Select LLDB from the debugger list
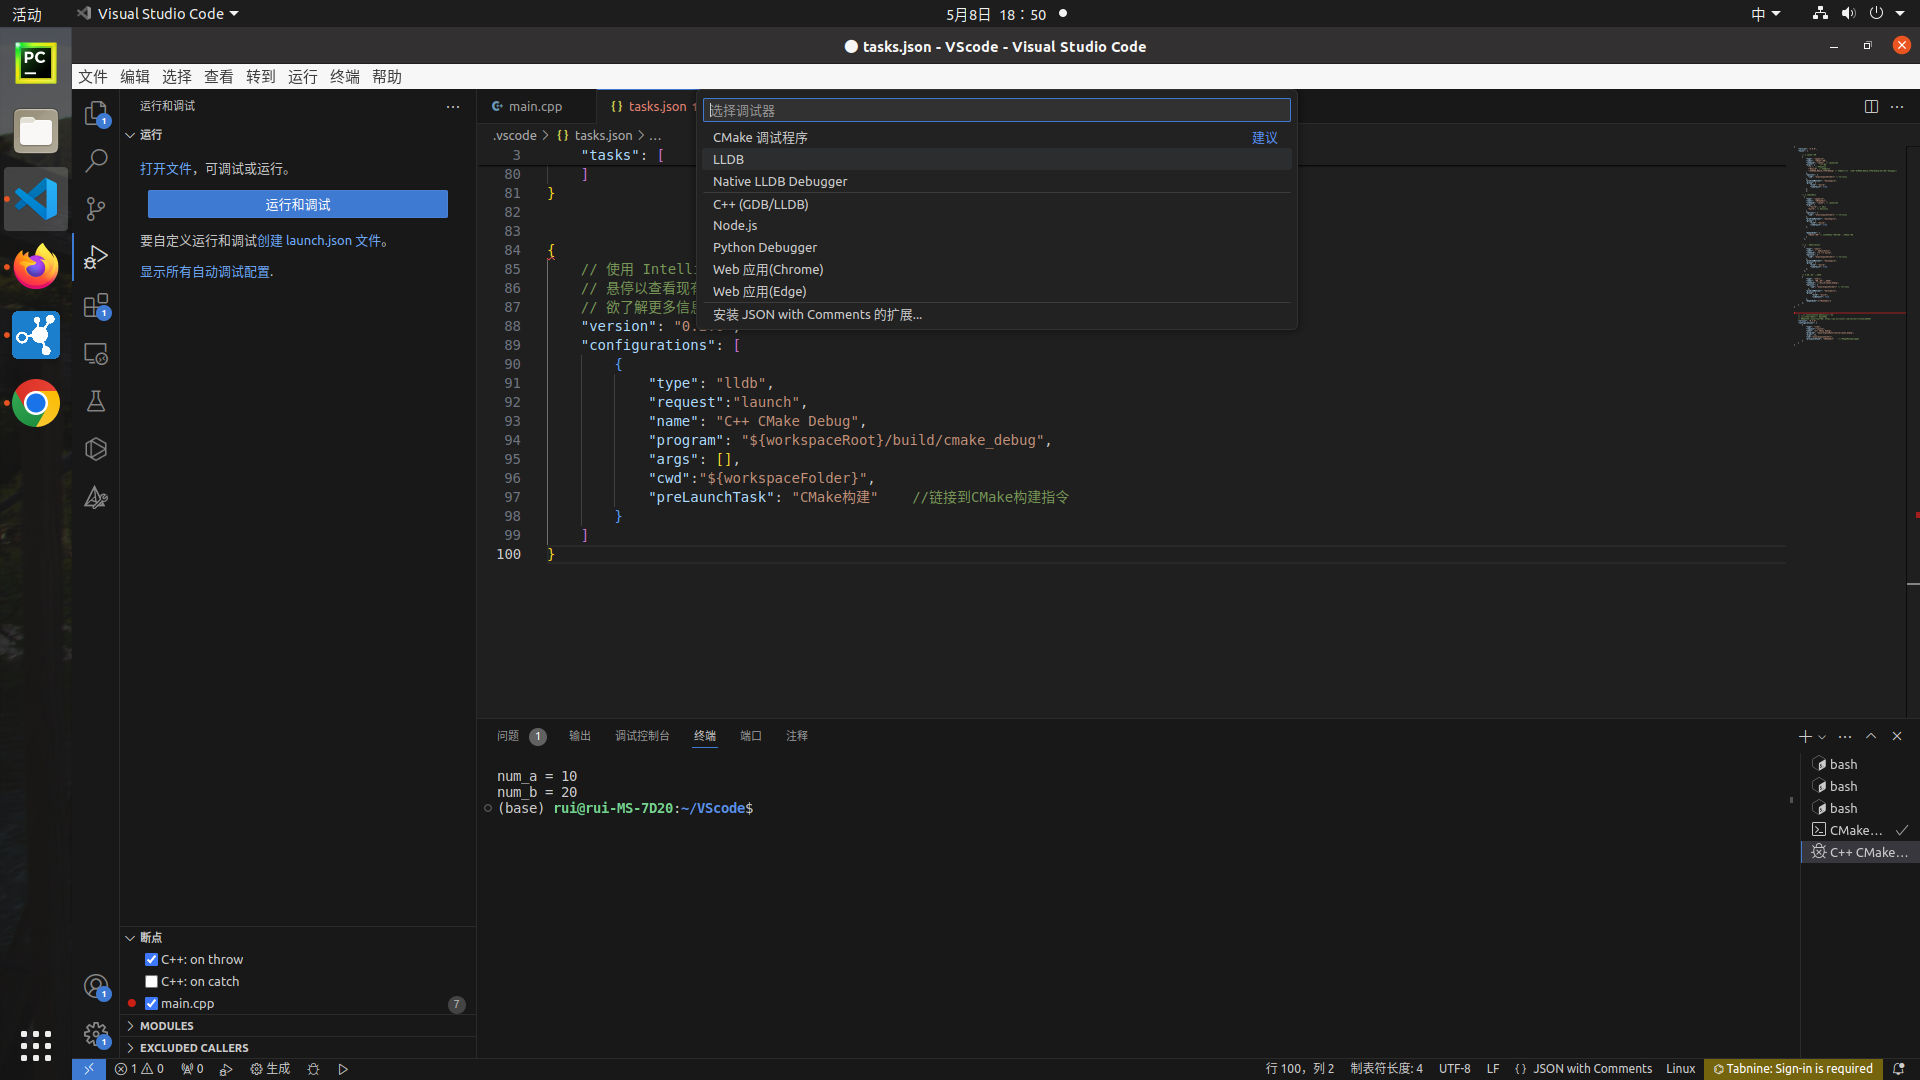1920x1080 pixels. pyautogui.click(x=728, y=159)
